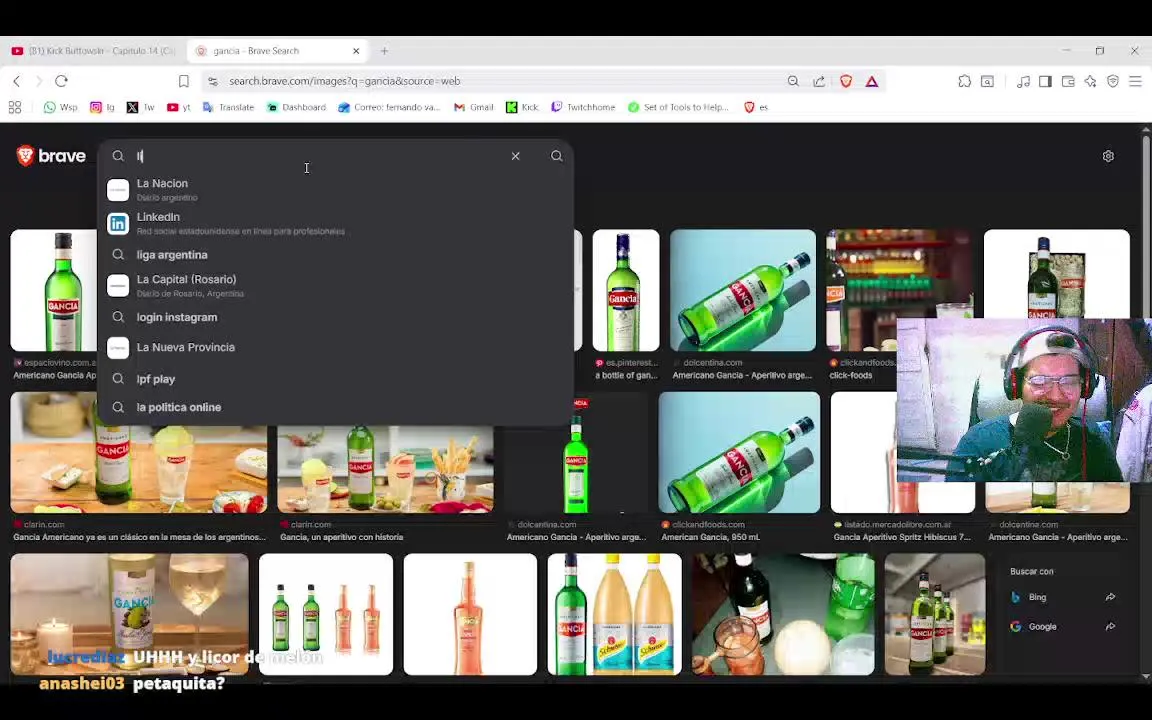1152x720 pixels.
Task: Share to Google using its arrow icon
Action: point(1110,627)
